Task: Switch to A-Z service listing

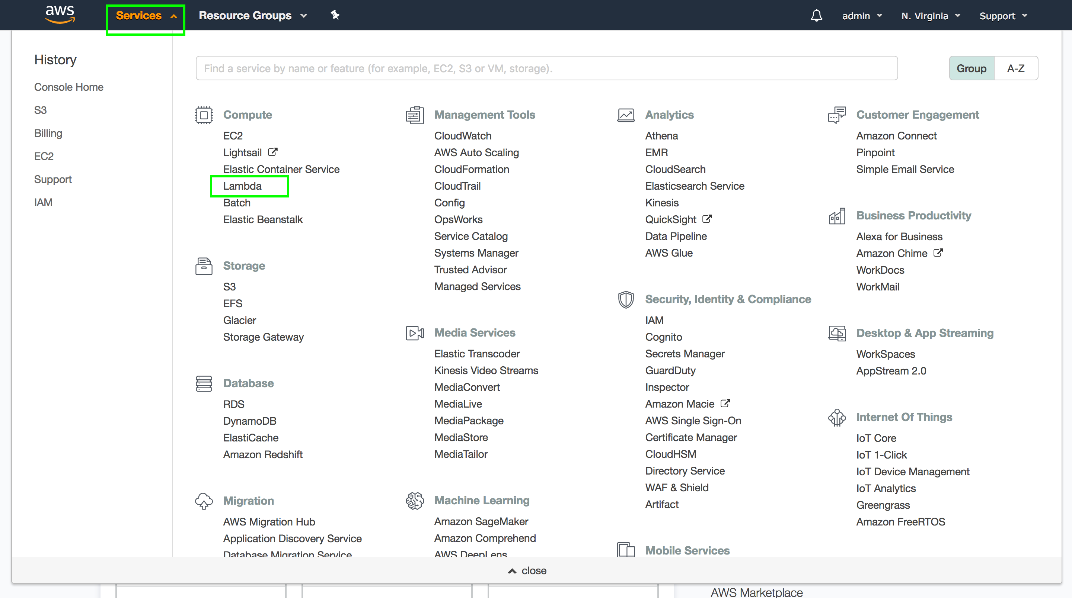Action: point(1016,69)
